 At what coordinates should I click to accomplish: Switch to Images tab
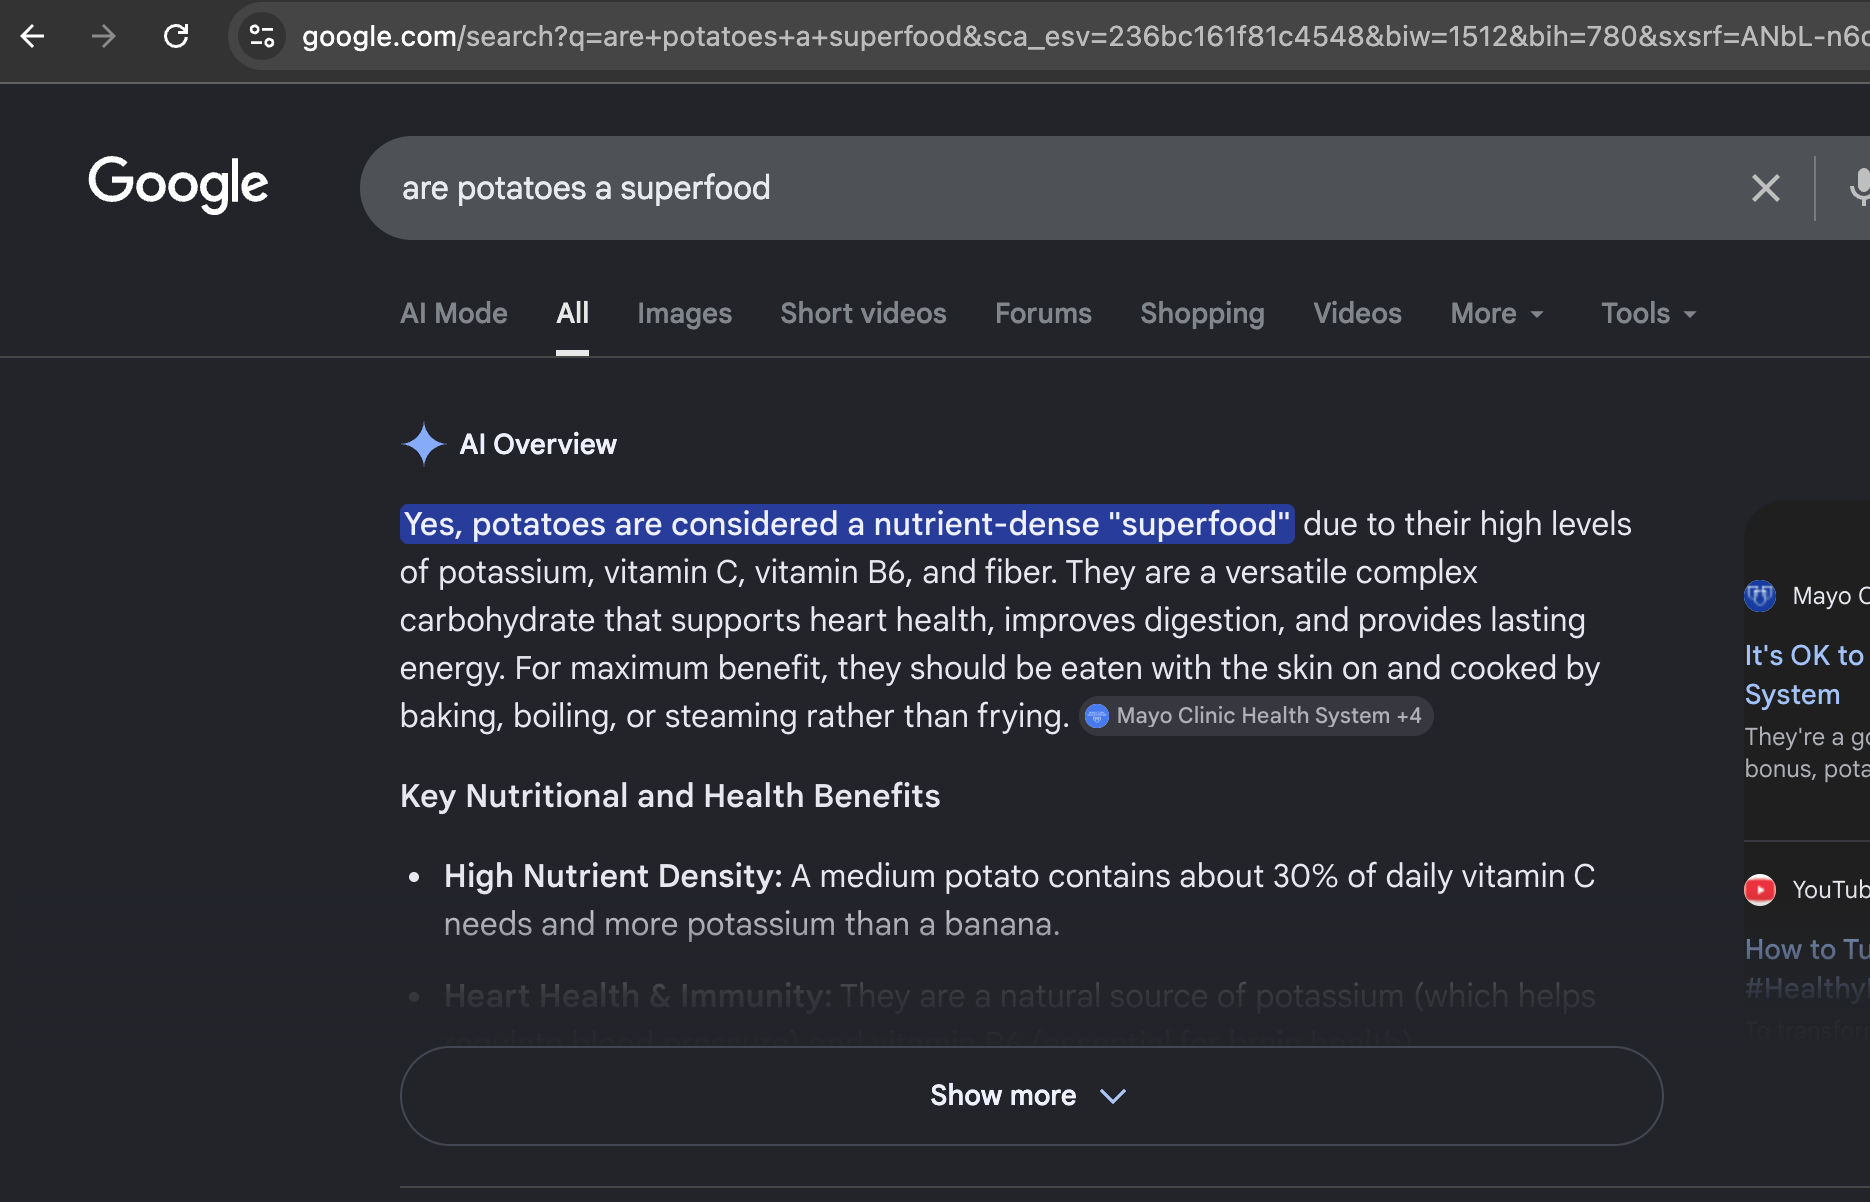pos(685,314)
